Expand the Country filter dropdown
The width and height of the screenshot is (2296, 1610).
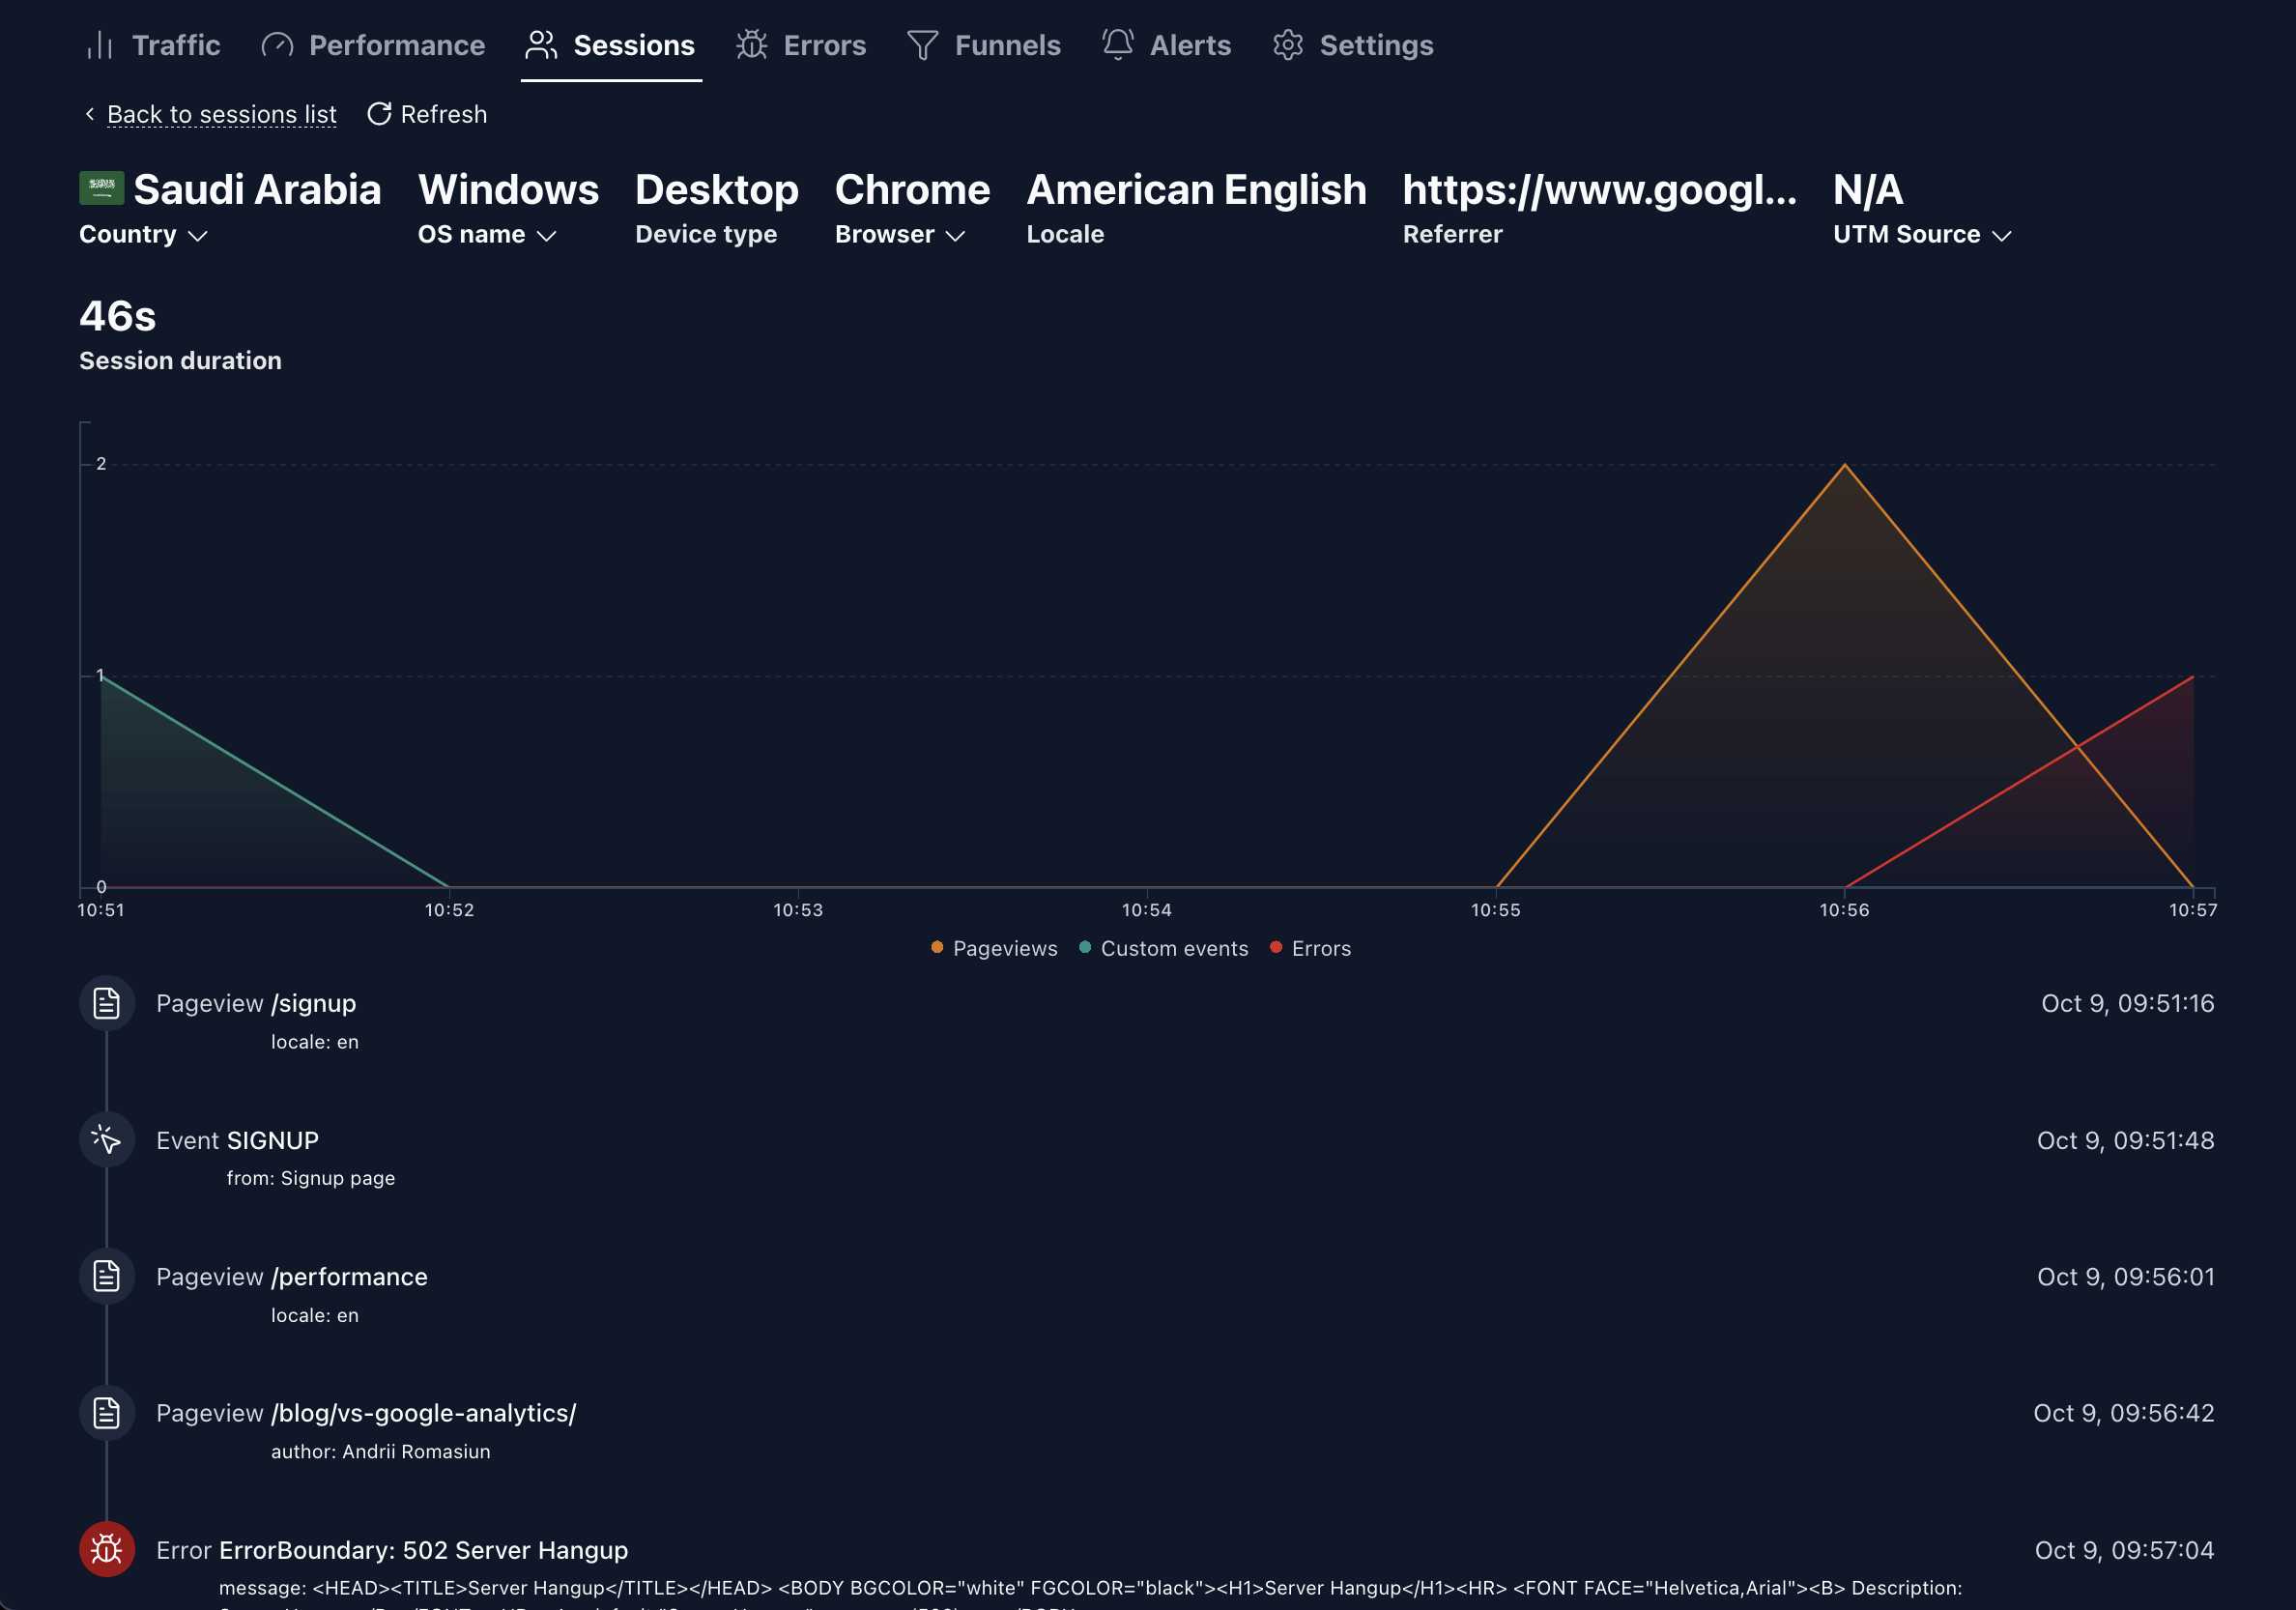tap(143, 234)
